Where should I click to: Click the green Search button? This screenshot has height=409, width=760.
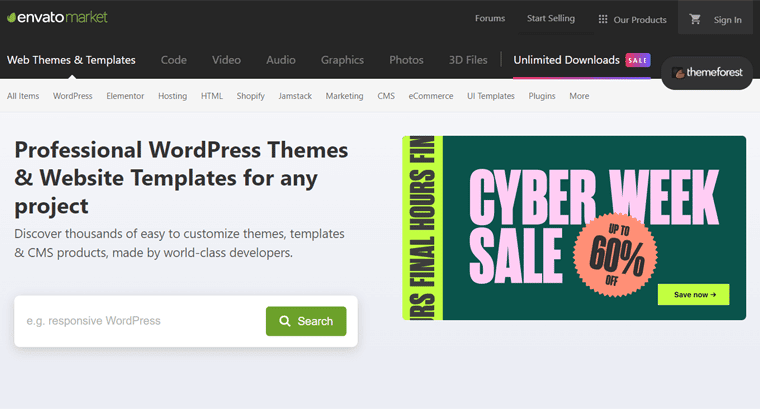[306, 321]
